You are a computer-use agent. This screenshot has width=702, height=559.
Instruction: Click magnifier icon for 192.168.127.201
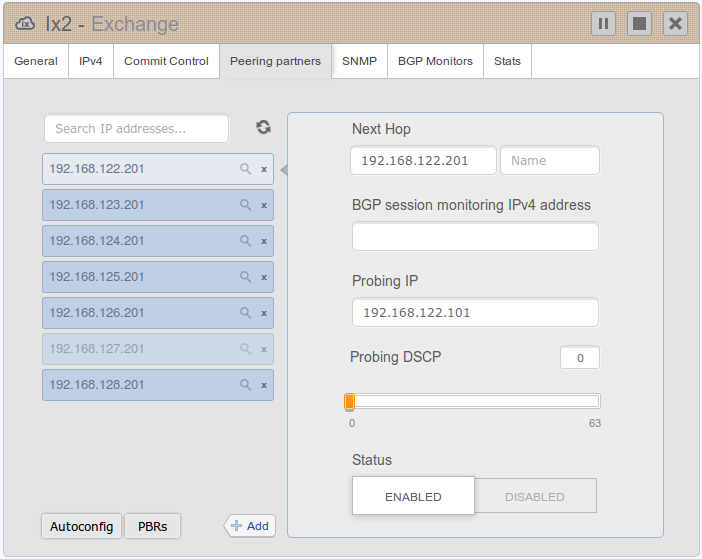(x=245, y=349)
